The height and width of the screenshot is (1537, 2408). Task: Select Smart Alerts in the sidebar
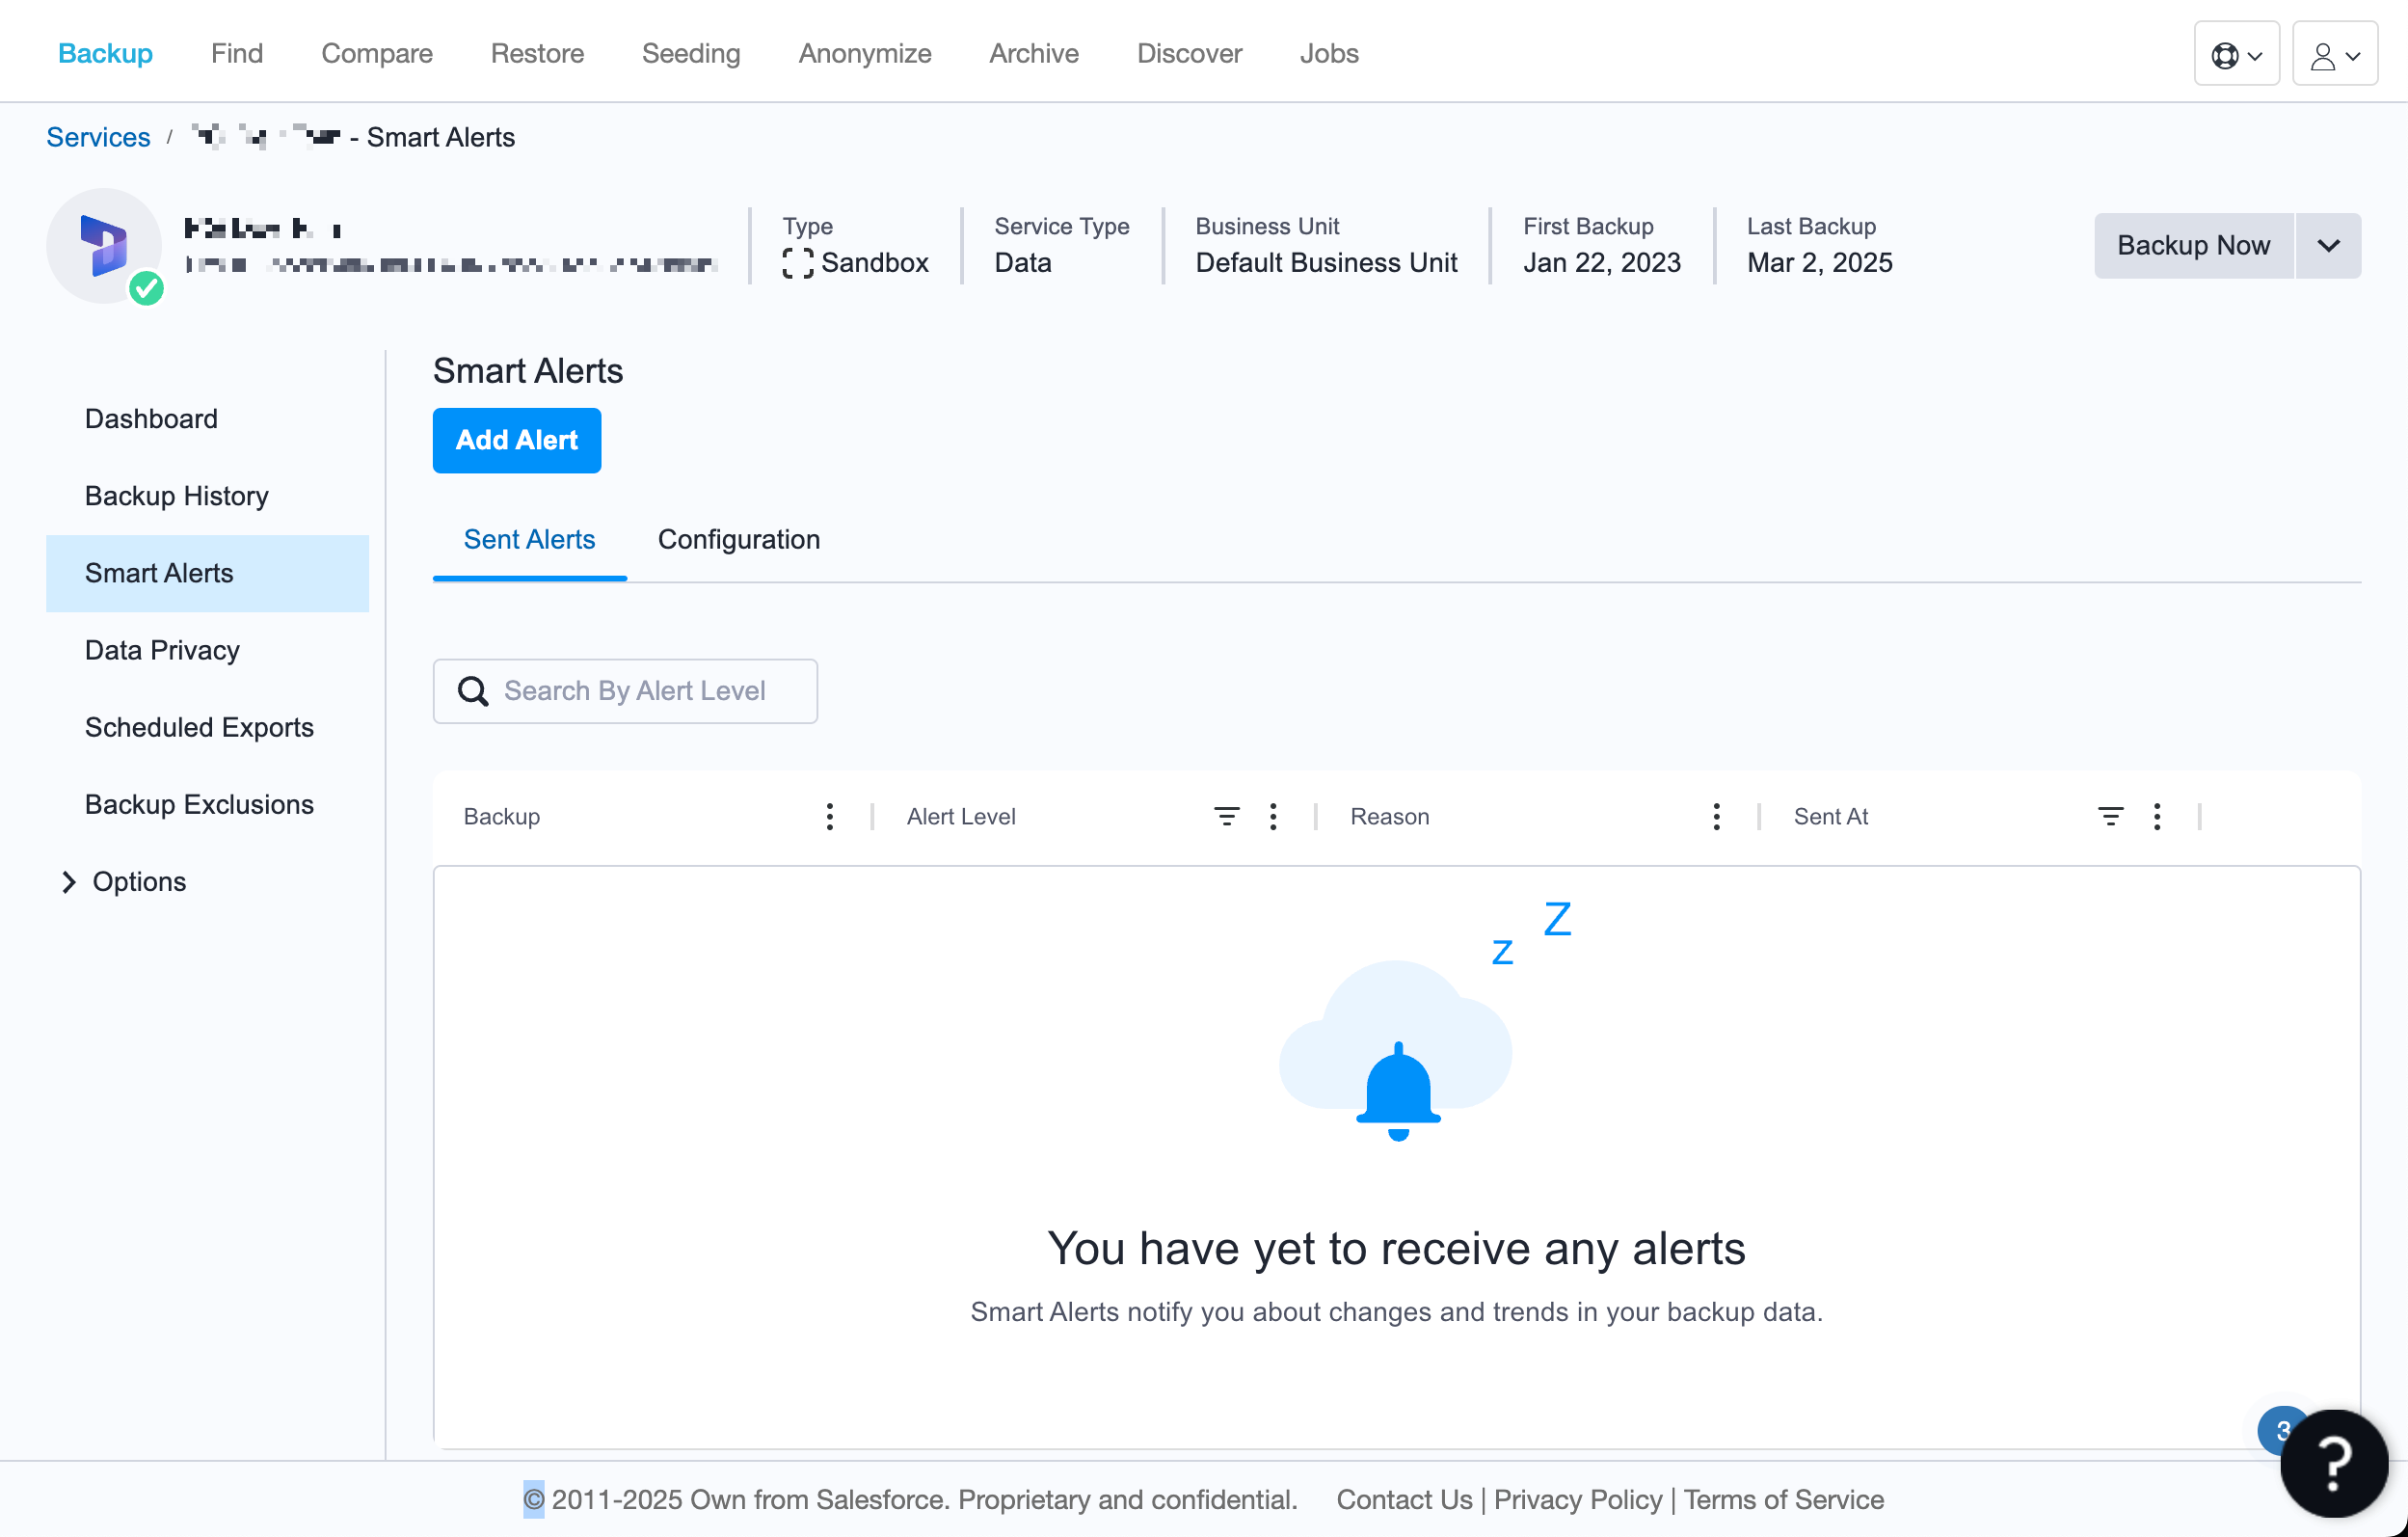click(x=207, y=573)
